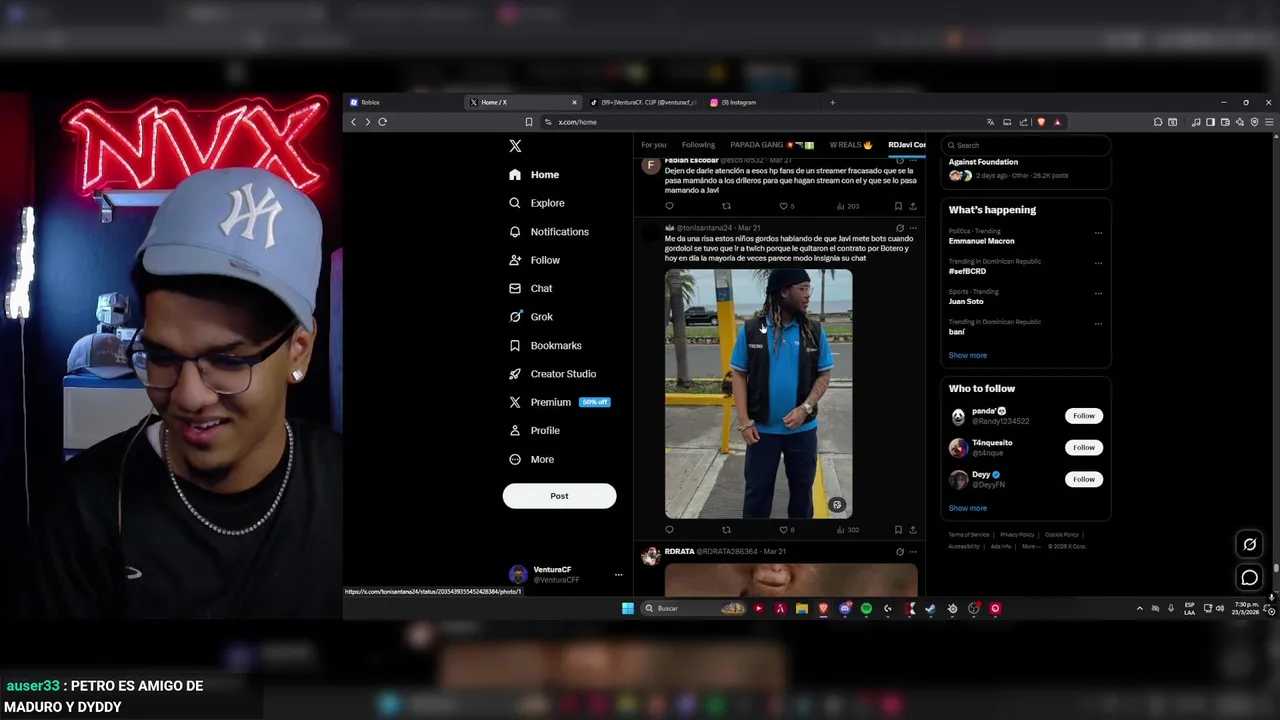1280x720 pixels.
Task: Close the Home / X browser tab
Action: 574,102
